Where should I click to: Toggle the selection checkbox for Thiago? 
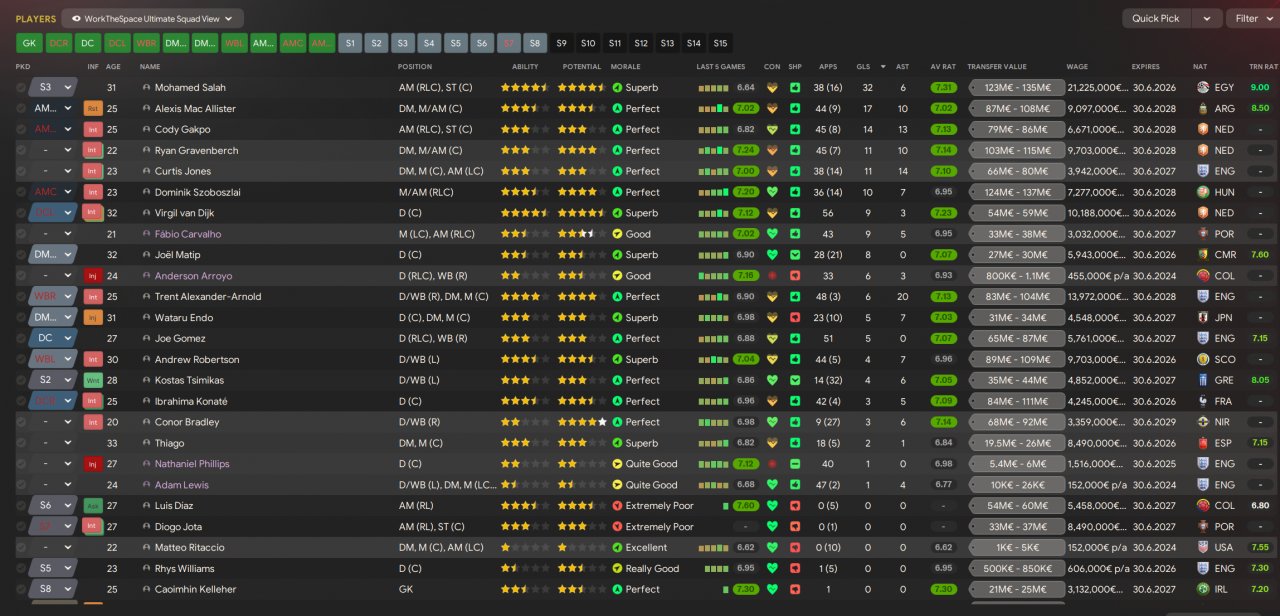point(21,443)
